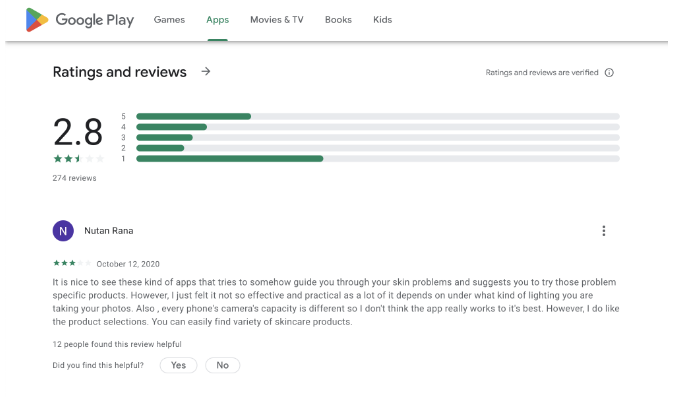Click the review's three-star rating
This screenshot has height=397, width=673.
(72, 263)
